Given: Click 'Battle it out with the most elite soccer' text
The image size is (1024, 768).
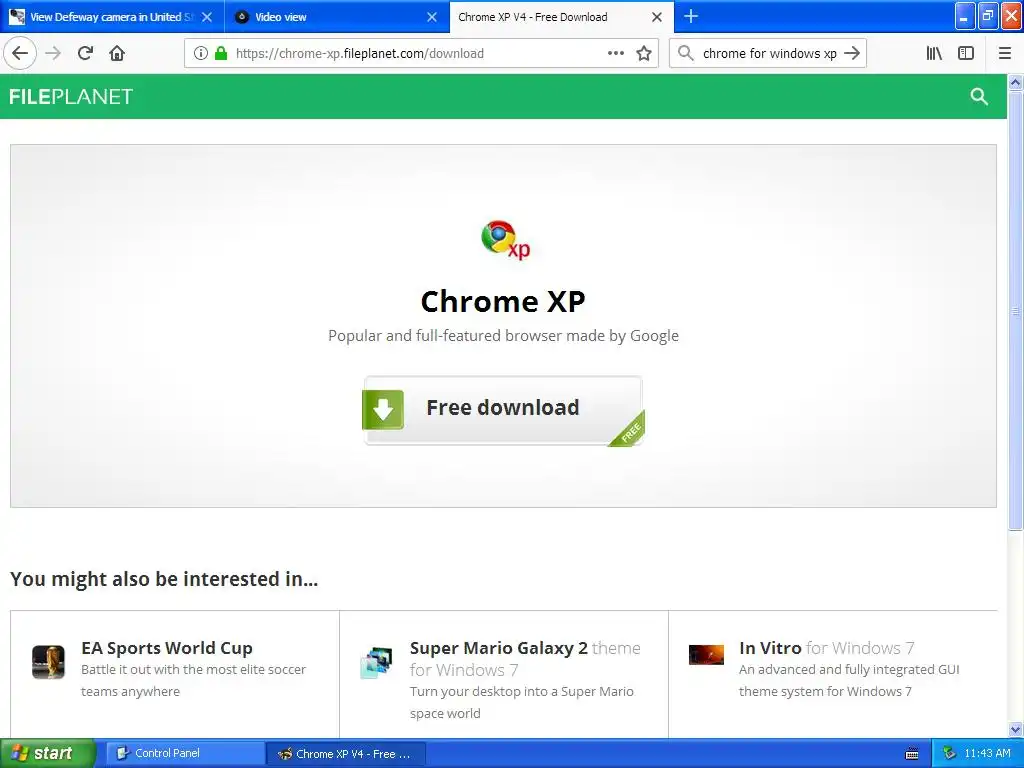Looking at the screenshot, I should click(x=193, y=669).
